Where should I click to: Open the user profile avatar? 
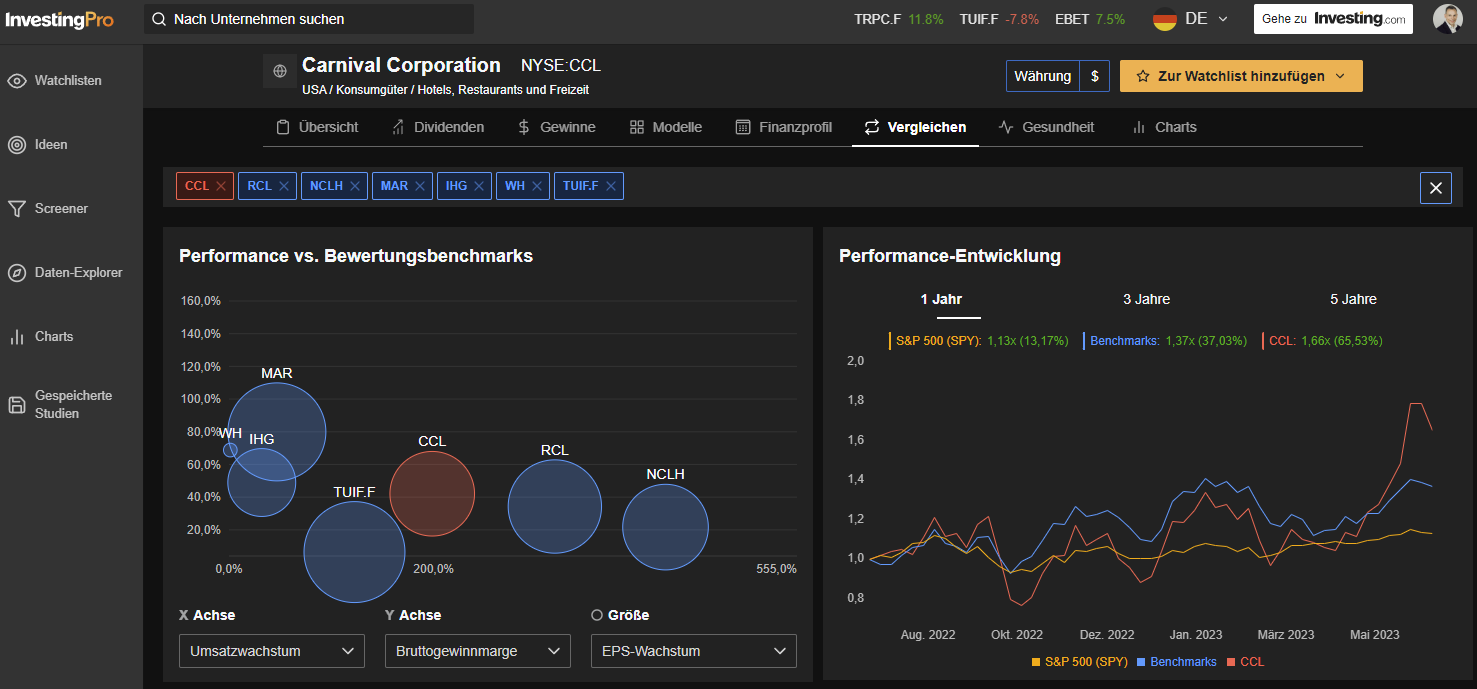click(x=1447, y=19)
